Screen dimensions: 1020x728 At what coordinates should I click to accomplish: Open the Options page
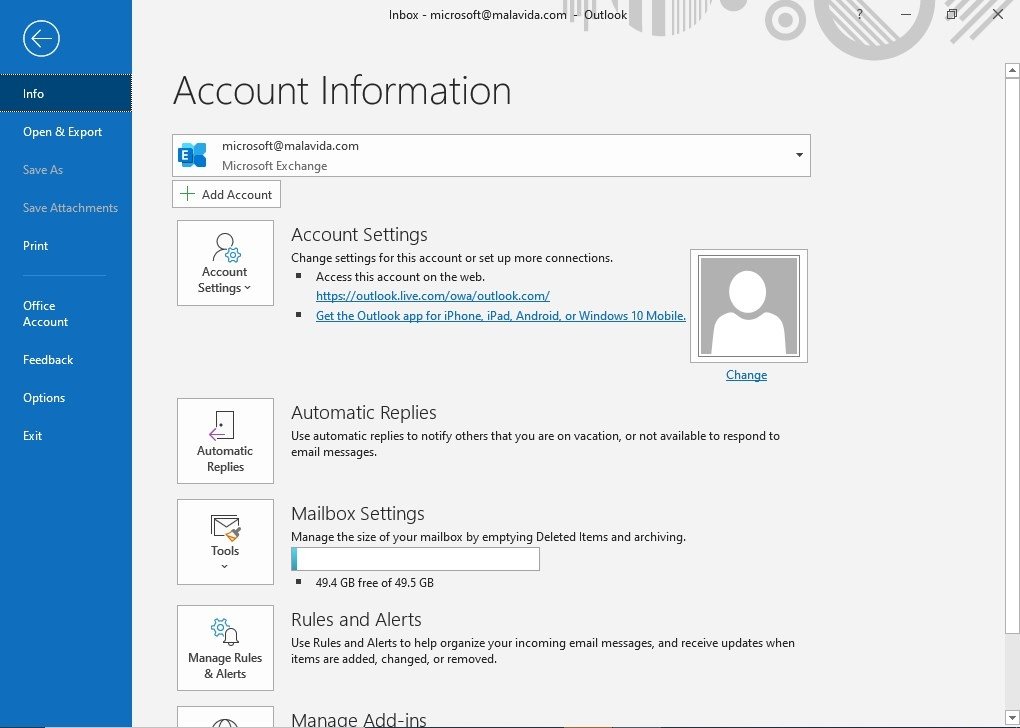point(44,397)
